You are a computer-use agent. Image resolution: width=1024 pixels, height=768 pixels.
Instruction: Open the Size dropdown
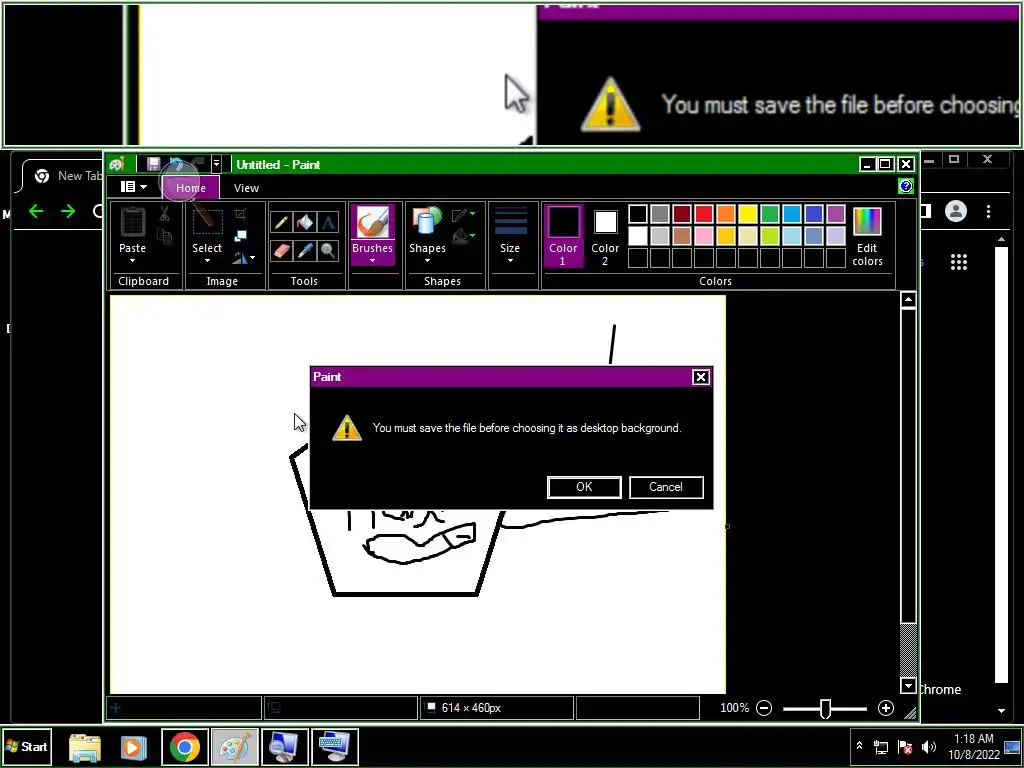(510, 236)
